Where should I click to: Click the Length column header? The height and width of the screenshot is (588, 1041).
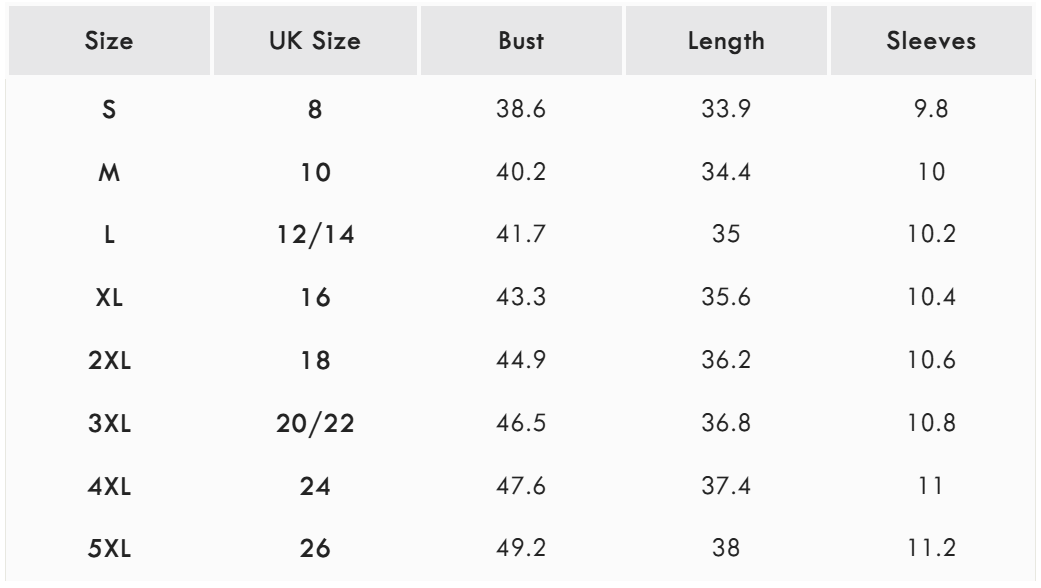click(x=726, y=46)
